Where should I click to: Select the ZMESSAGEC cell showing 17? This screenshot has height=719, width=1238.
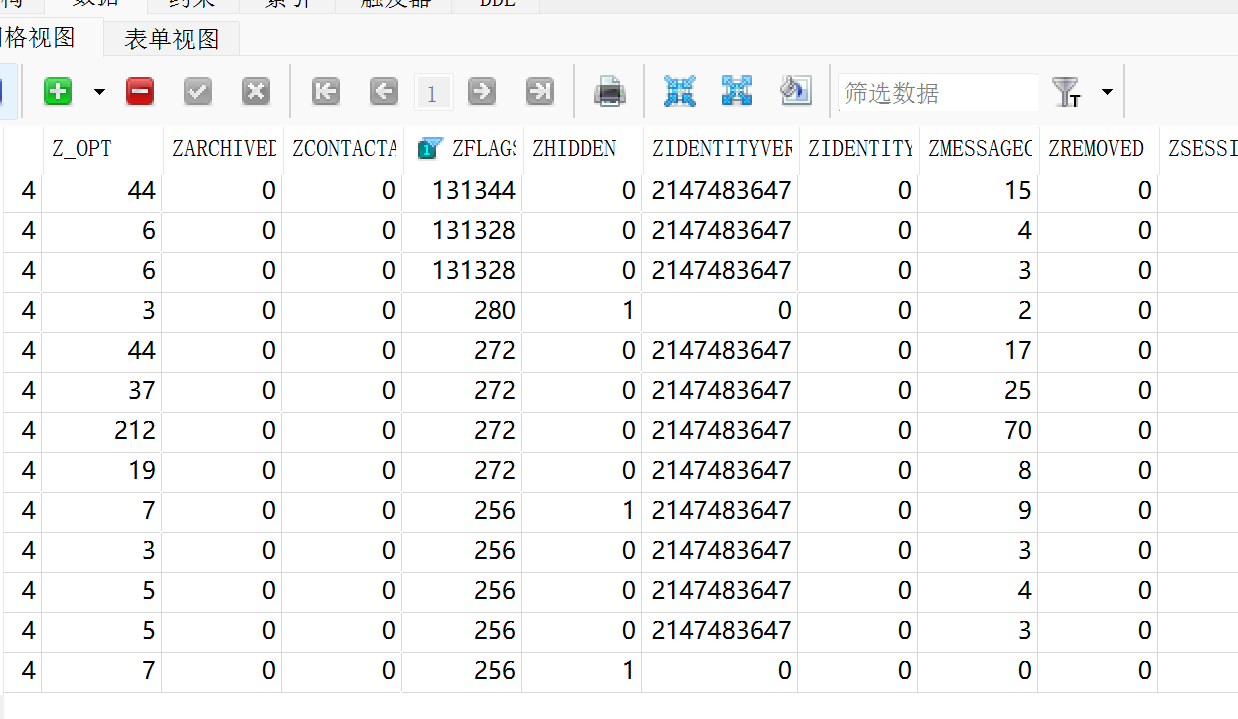tap(978, 350)
